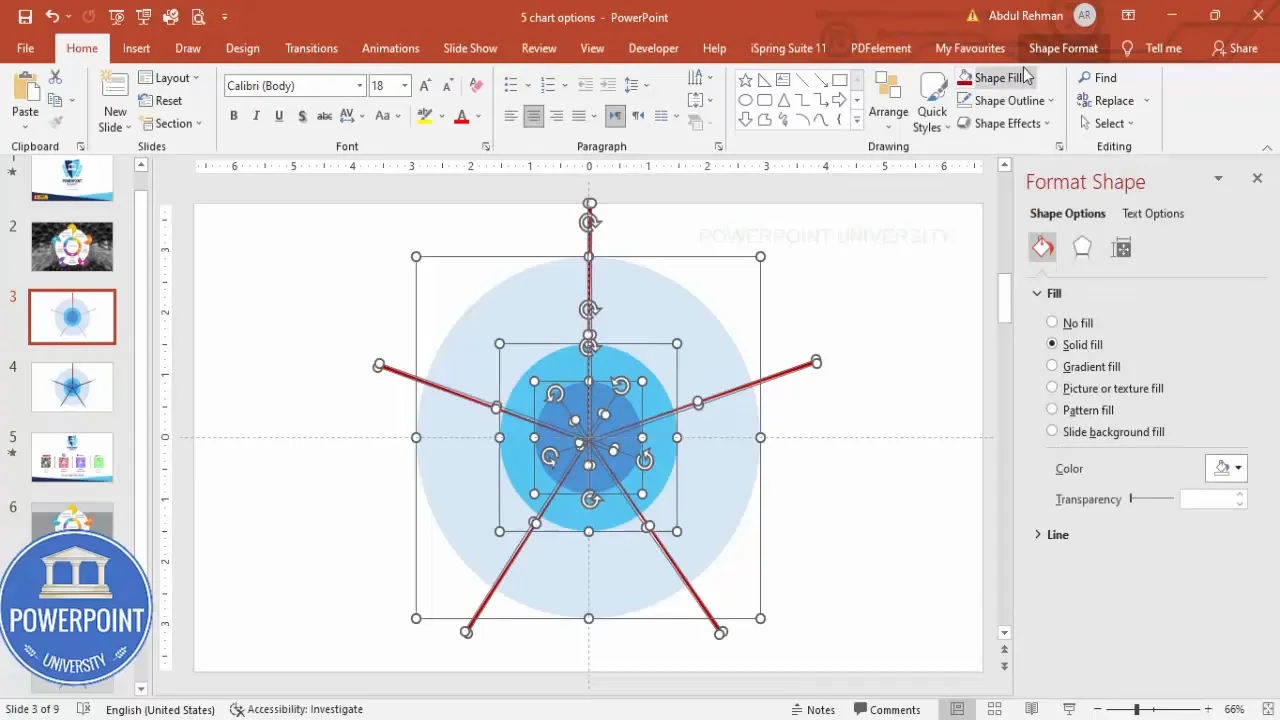Click the Undo arrow icon
1280x720 pixels.
(x=52, y=17)
